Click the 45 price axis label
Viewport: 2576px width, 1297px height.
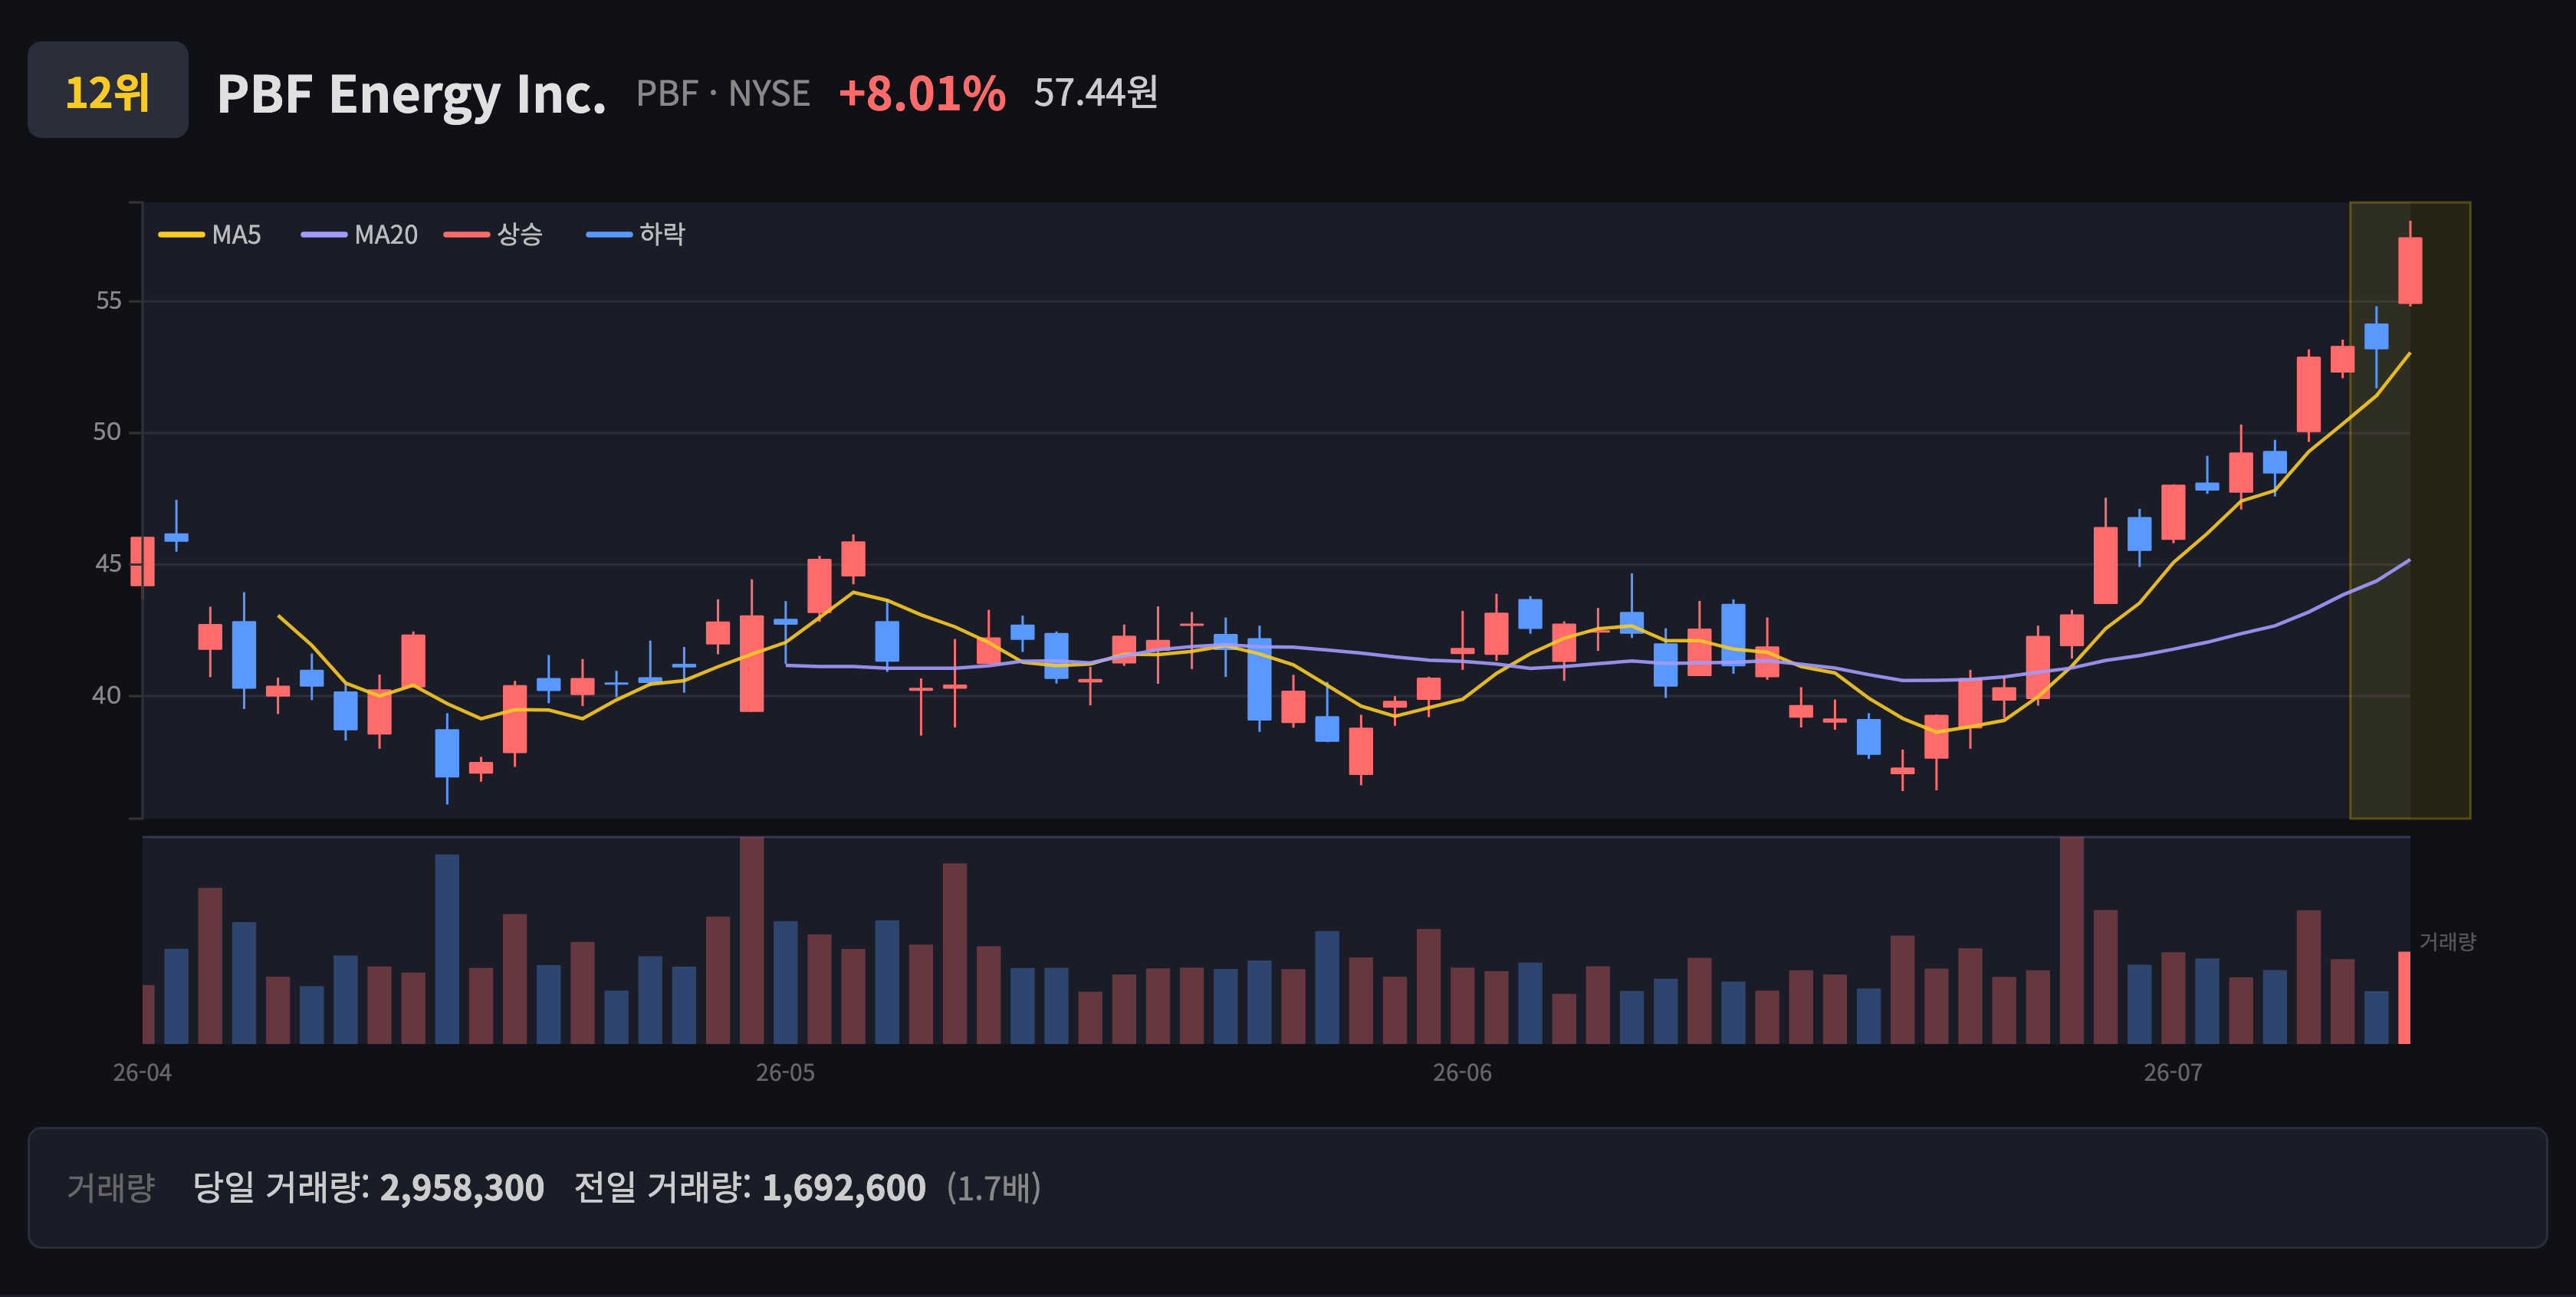[x=108, y=564]
